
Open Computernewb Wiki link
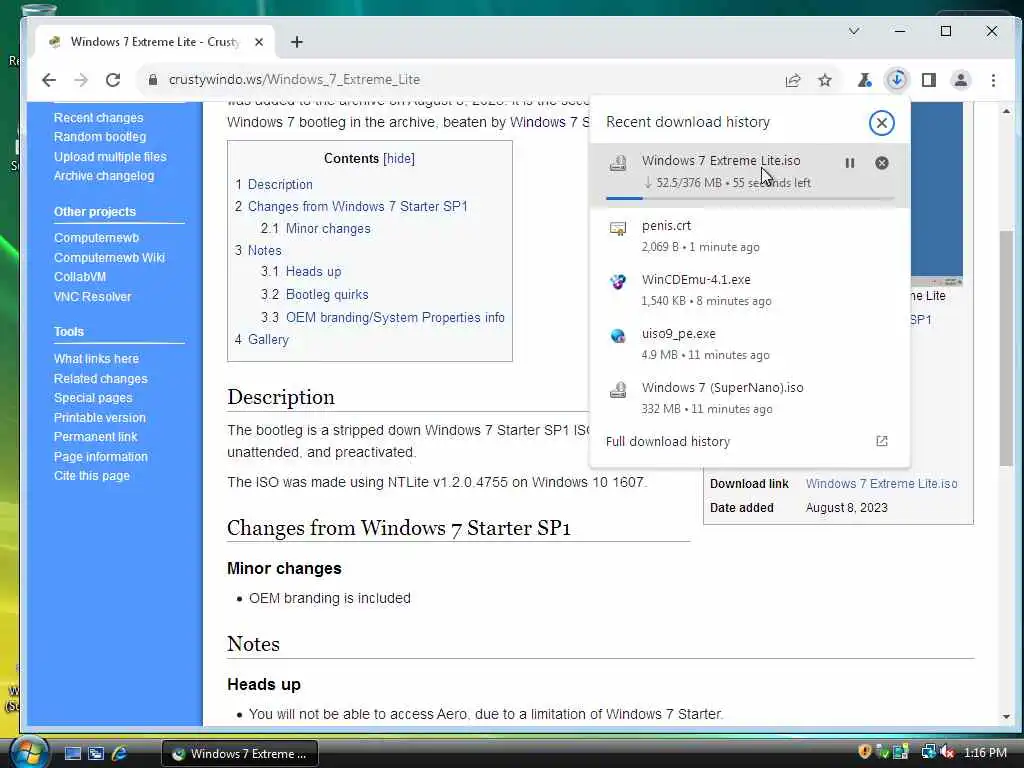tap(110, 257)
